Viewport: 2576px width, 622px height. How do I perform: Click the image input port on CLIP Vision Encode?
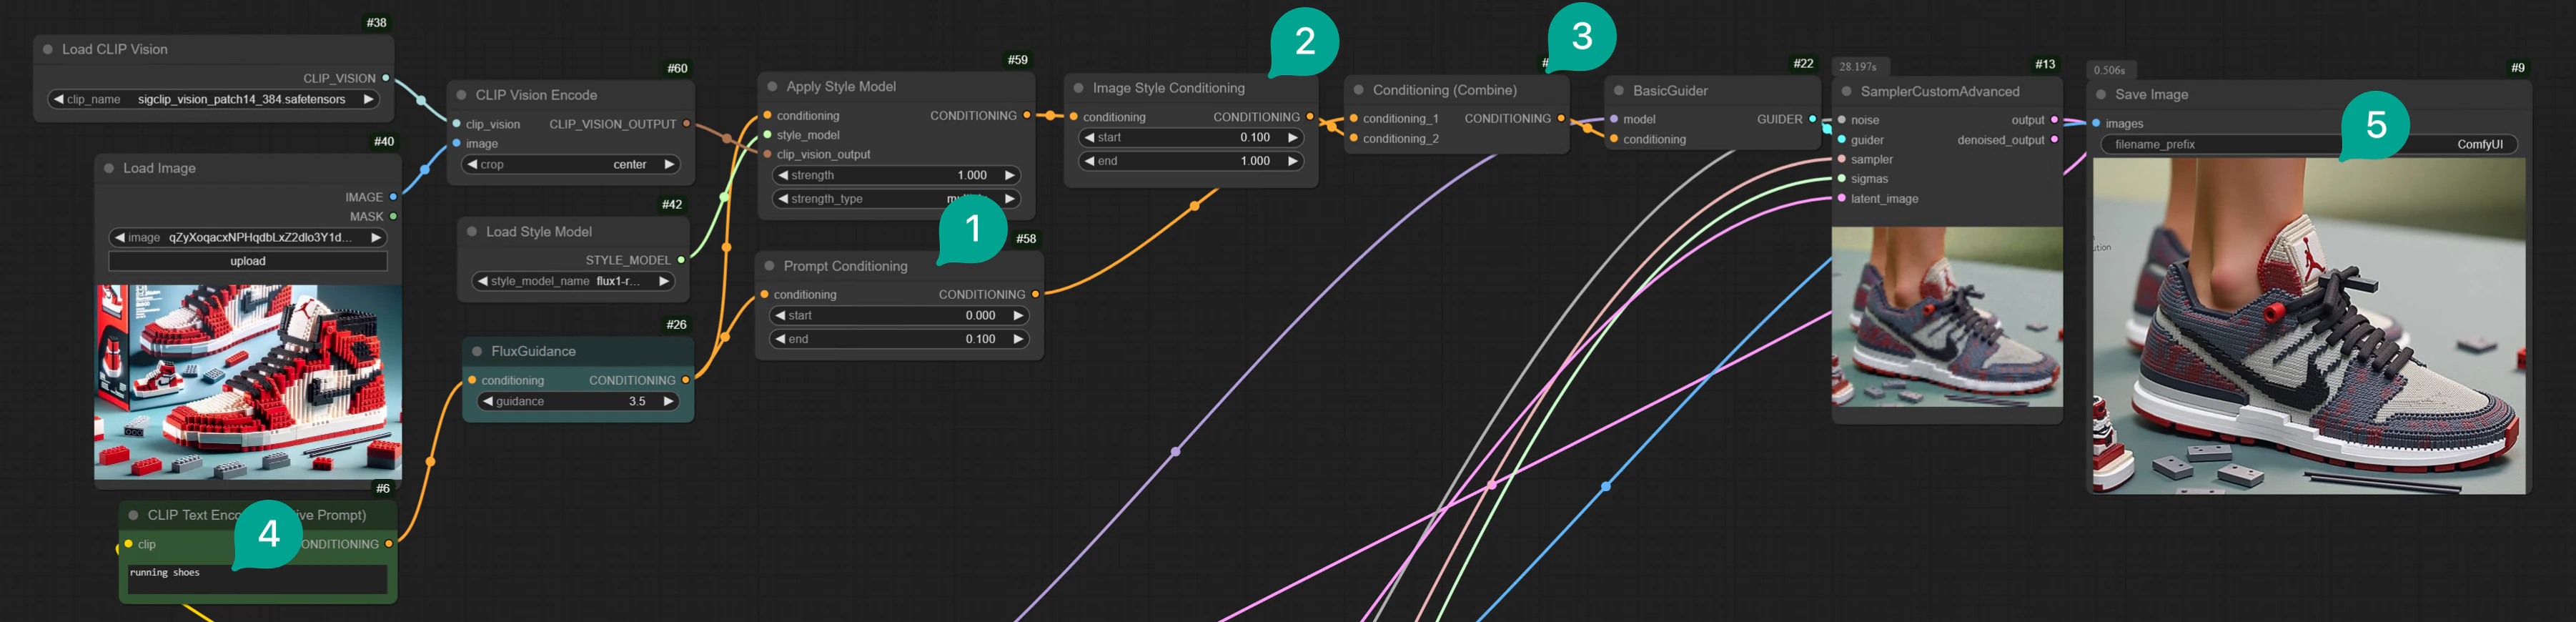(x=457, y=143)
